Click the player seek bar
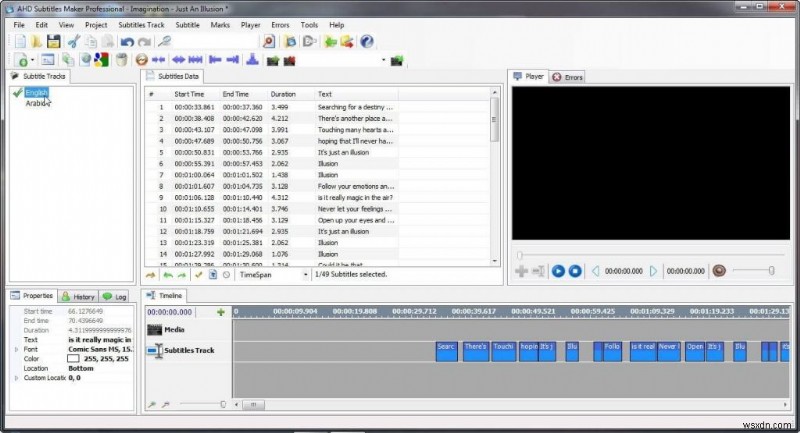800x433 pixels. [x=651, y=254]
